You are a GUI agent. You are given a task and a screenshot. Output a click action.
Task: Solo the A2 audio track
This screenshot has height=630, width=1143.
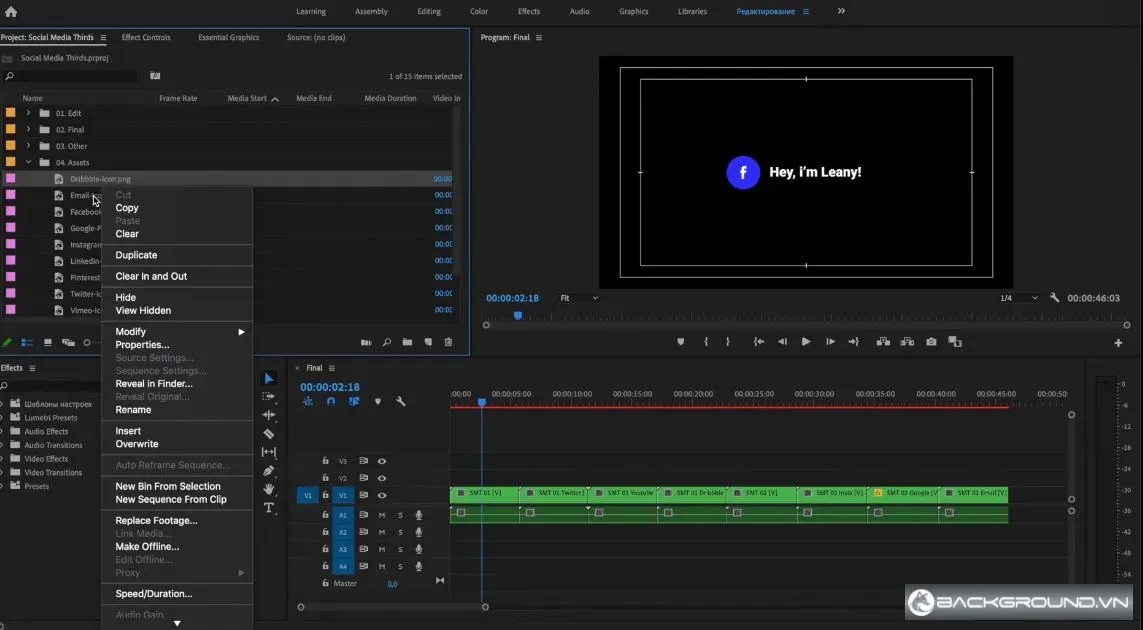[x=400, y=532]
